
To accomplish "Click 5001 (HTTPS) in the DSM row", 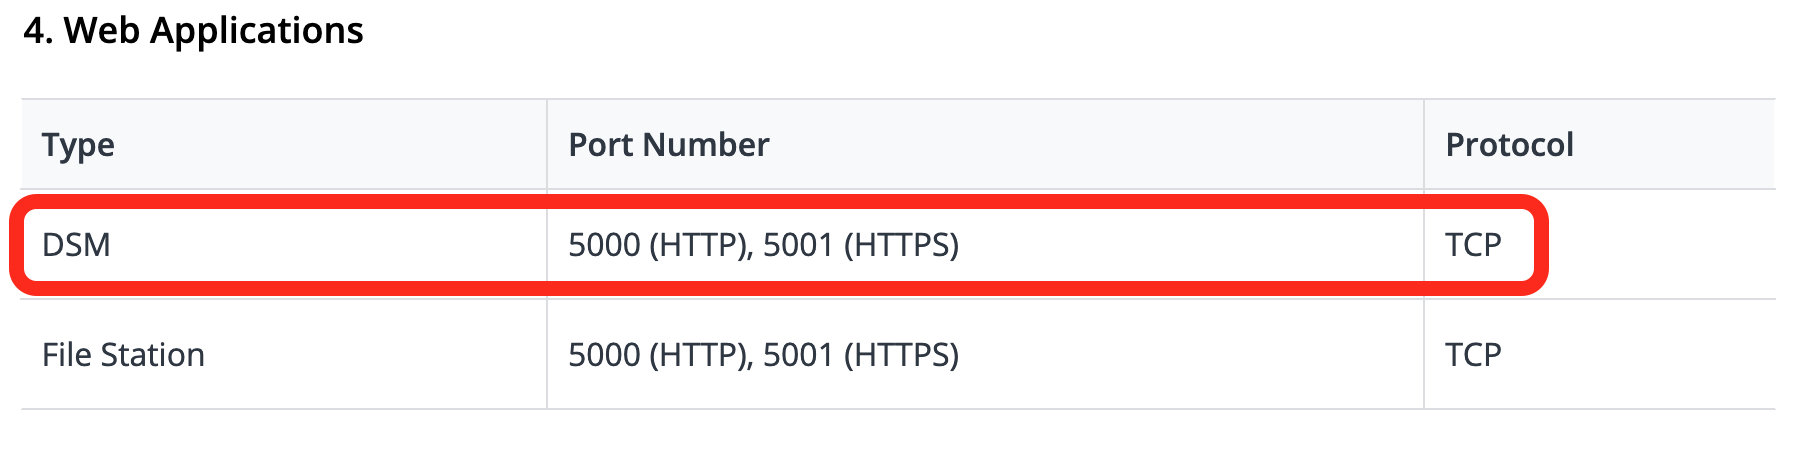I will [861, 245].
